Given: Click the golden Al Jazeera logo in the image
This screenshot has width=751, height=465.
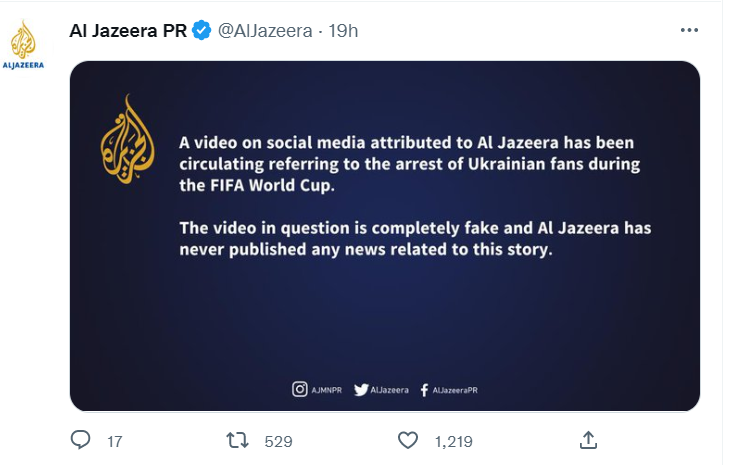Looking at the screenshot, I should pyautogui.click(x=127, y=139).
